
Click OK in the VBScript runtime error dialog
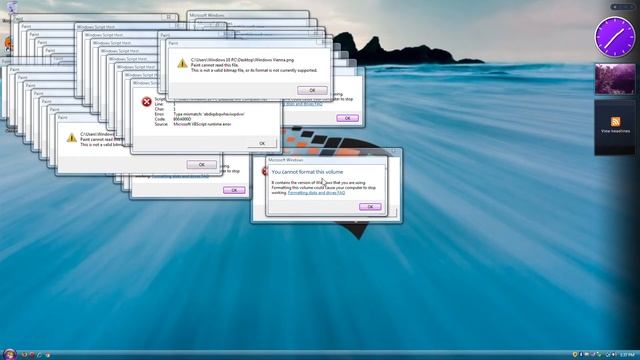pyautogui.click(x=262, y=143)
